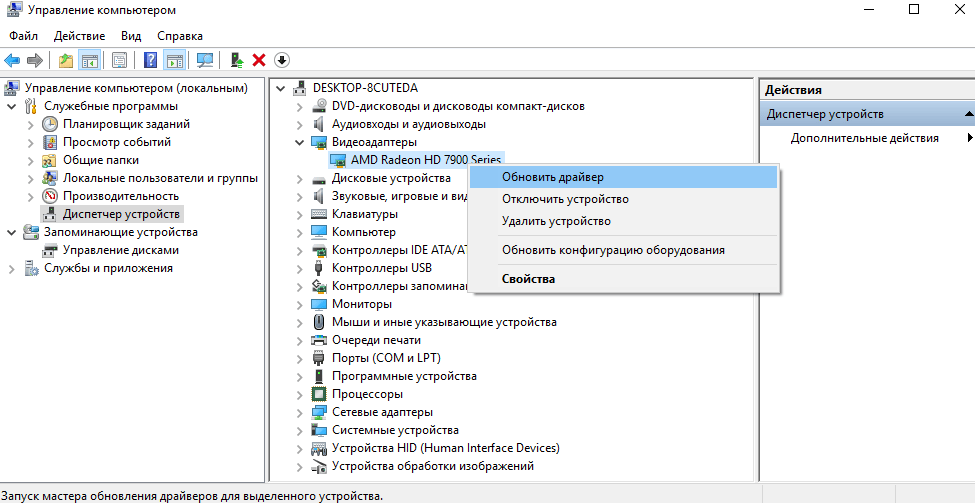Select Устройства обработки изображений category
The image size is (975, 503).
coord(433,466)
